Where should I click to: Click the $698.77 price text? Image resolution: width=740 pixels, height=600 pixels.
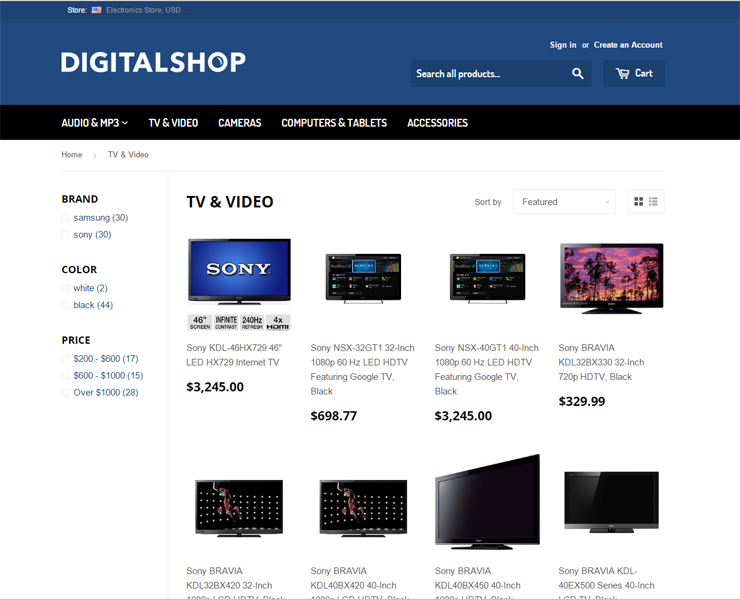[x=334, y=416]
